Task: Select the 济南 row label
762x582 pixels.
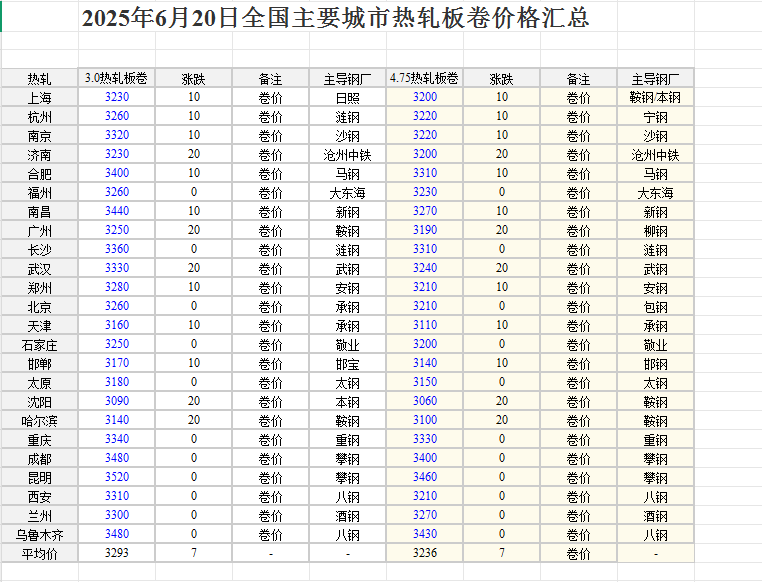Action: pos(39,154)
